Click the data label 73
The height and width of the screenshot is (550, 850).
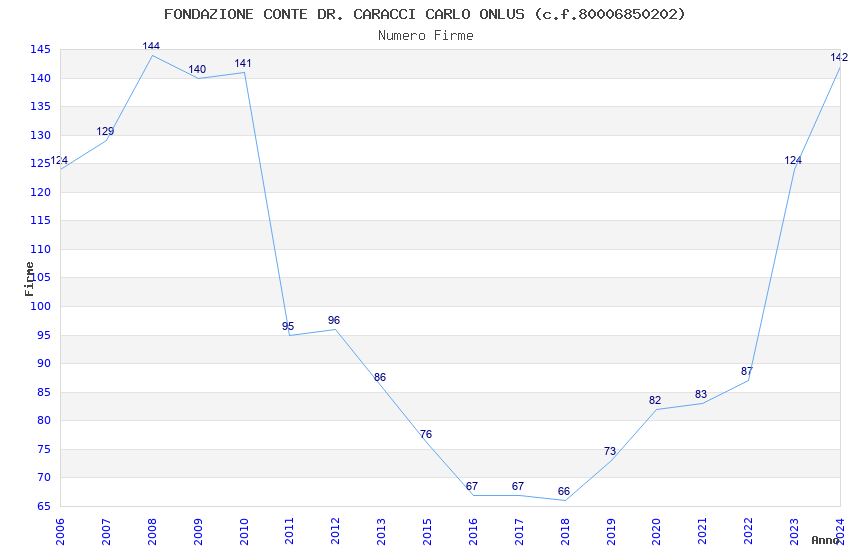pyautogui.click(x=610, y=451)
